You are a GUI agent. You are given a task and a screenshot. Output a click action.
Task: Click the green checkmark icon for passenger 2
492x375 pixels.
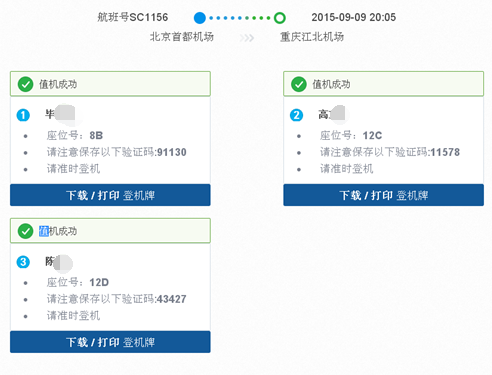299,84
